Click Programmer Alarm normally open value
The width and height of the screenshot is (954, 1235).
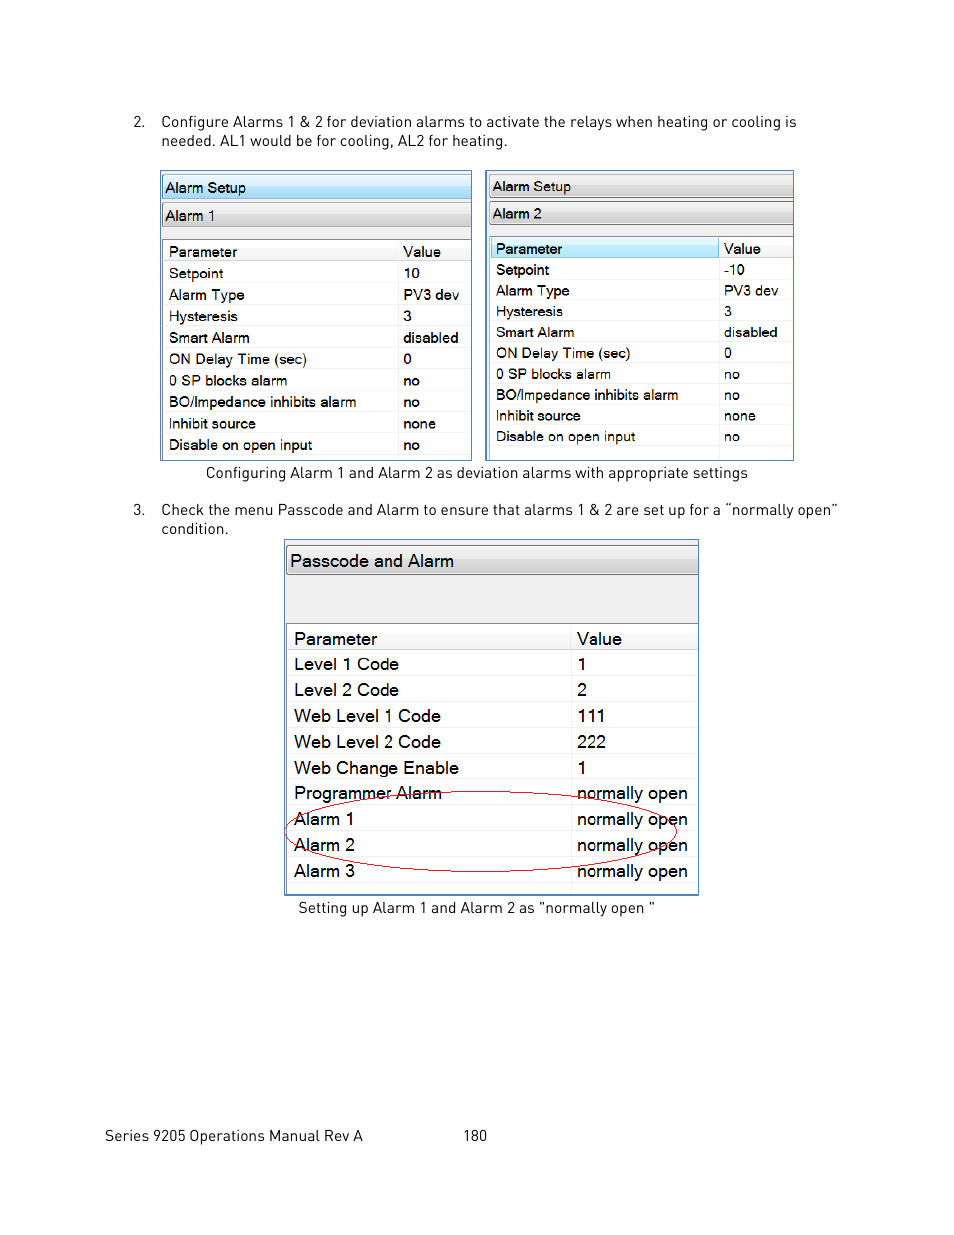tap(632, 794)
